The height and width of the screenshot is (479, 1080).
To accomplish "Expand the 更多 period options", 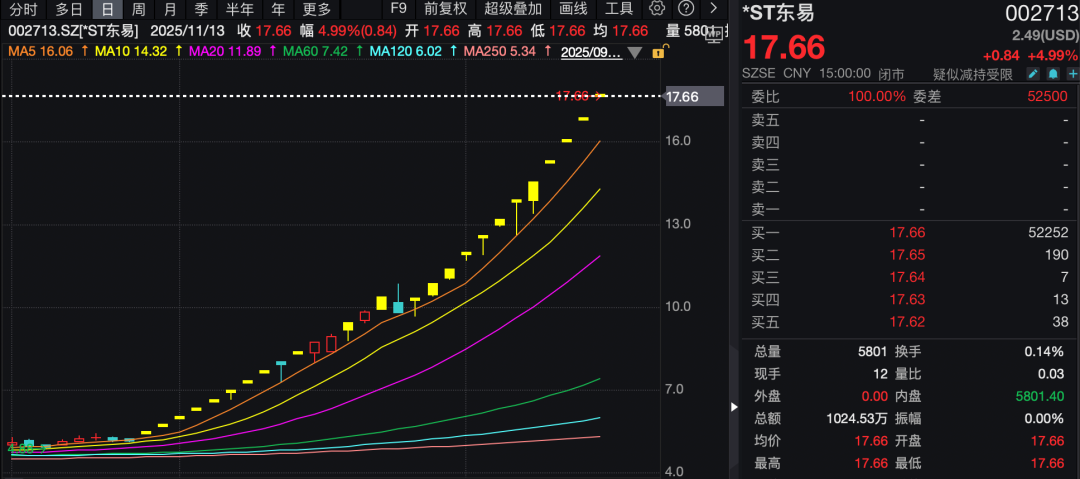I will pyautogui.click(x=316, y=9).
